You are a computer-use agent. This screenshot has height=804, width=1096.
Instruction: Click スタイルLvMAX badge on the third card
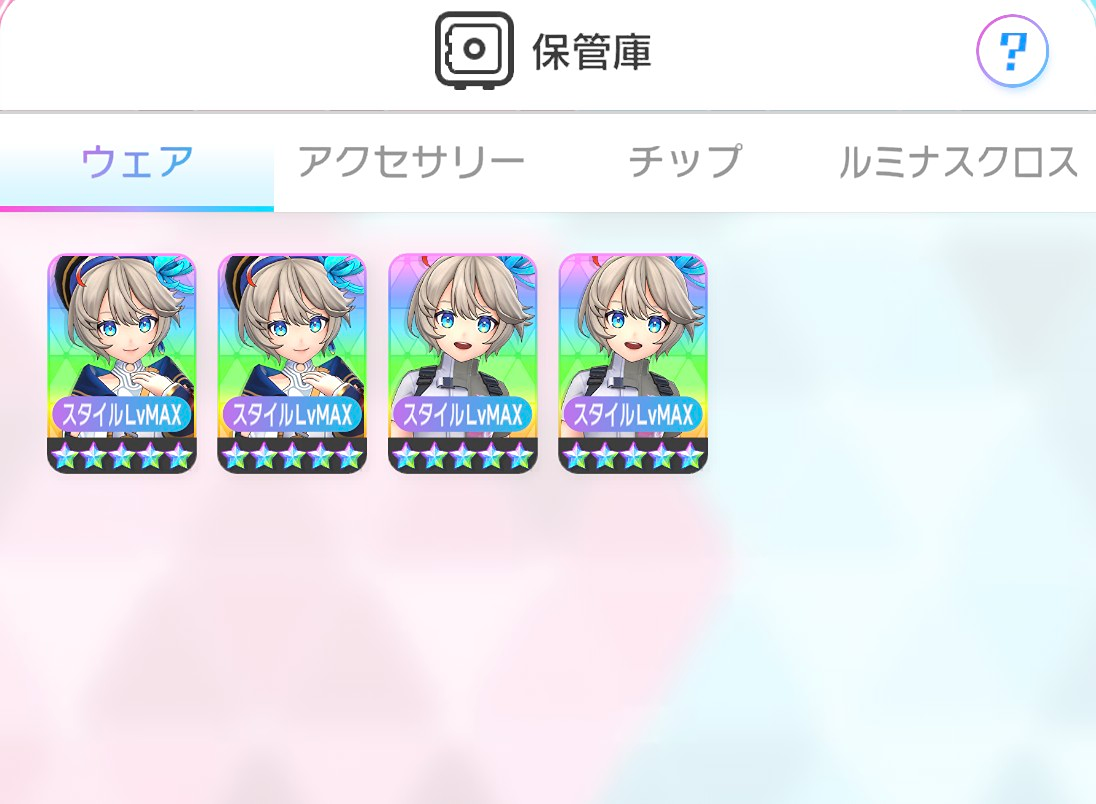[463, 415]
